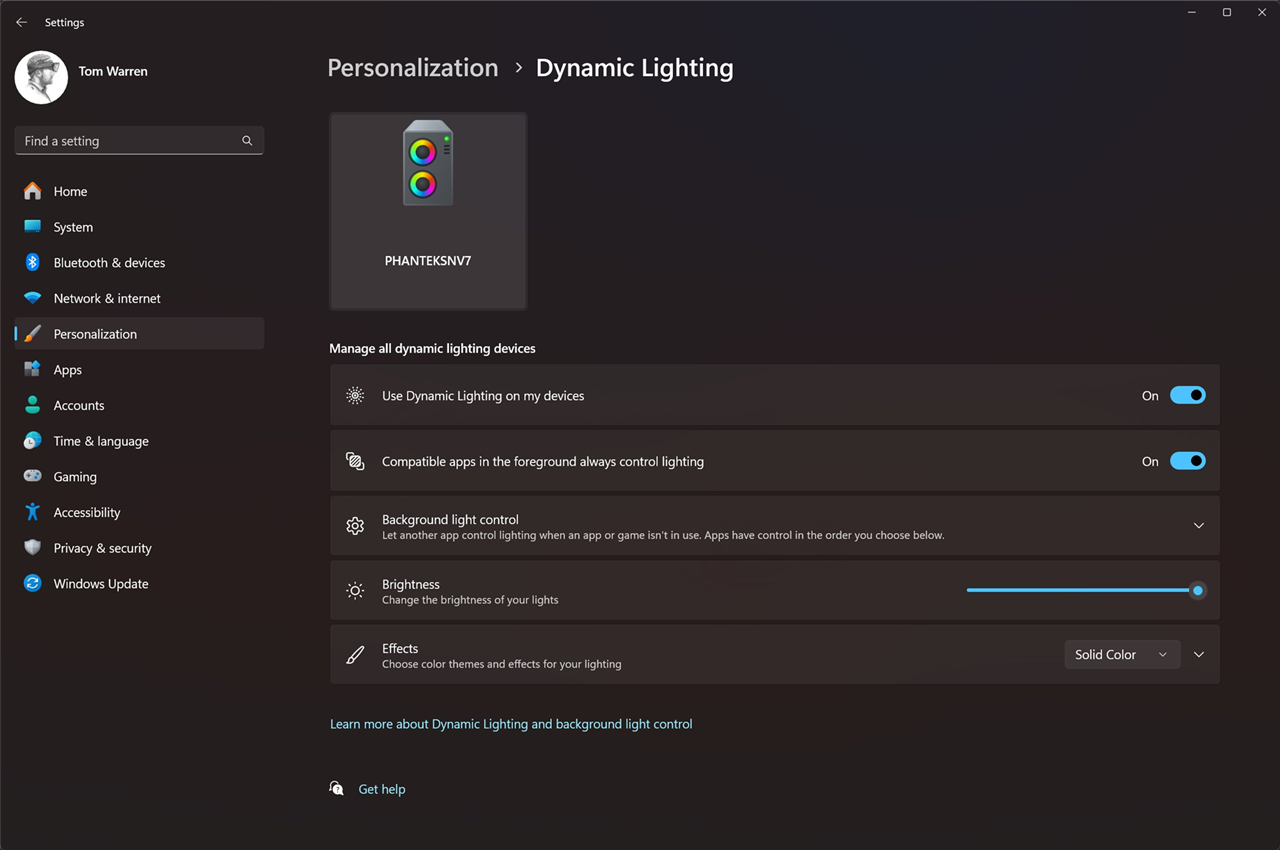Click the Windows Update sync icon
The height and width of the screenshot is (850, 1280).
(33, 583)
